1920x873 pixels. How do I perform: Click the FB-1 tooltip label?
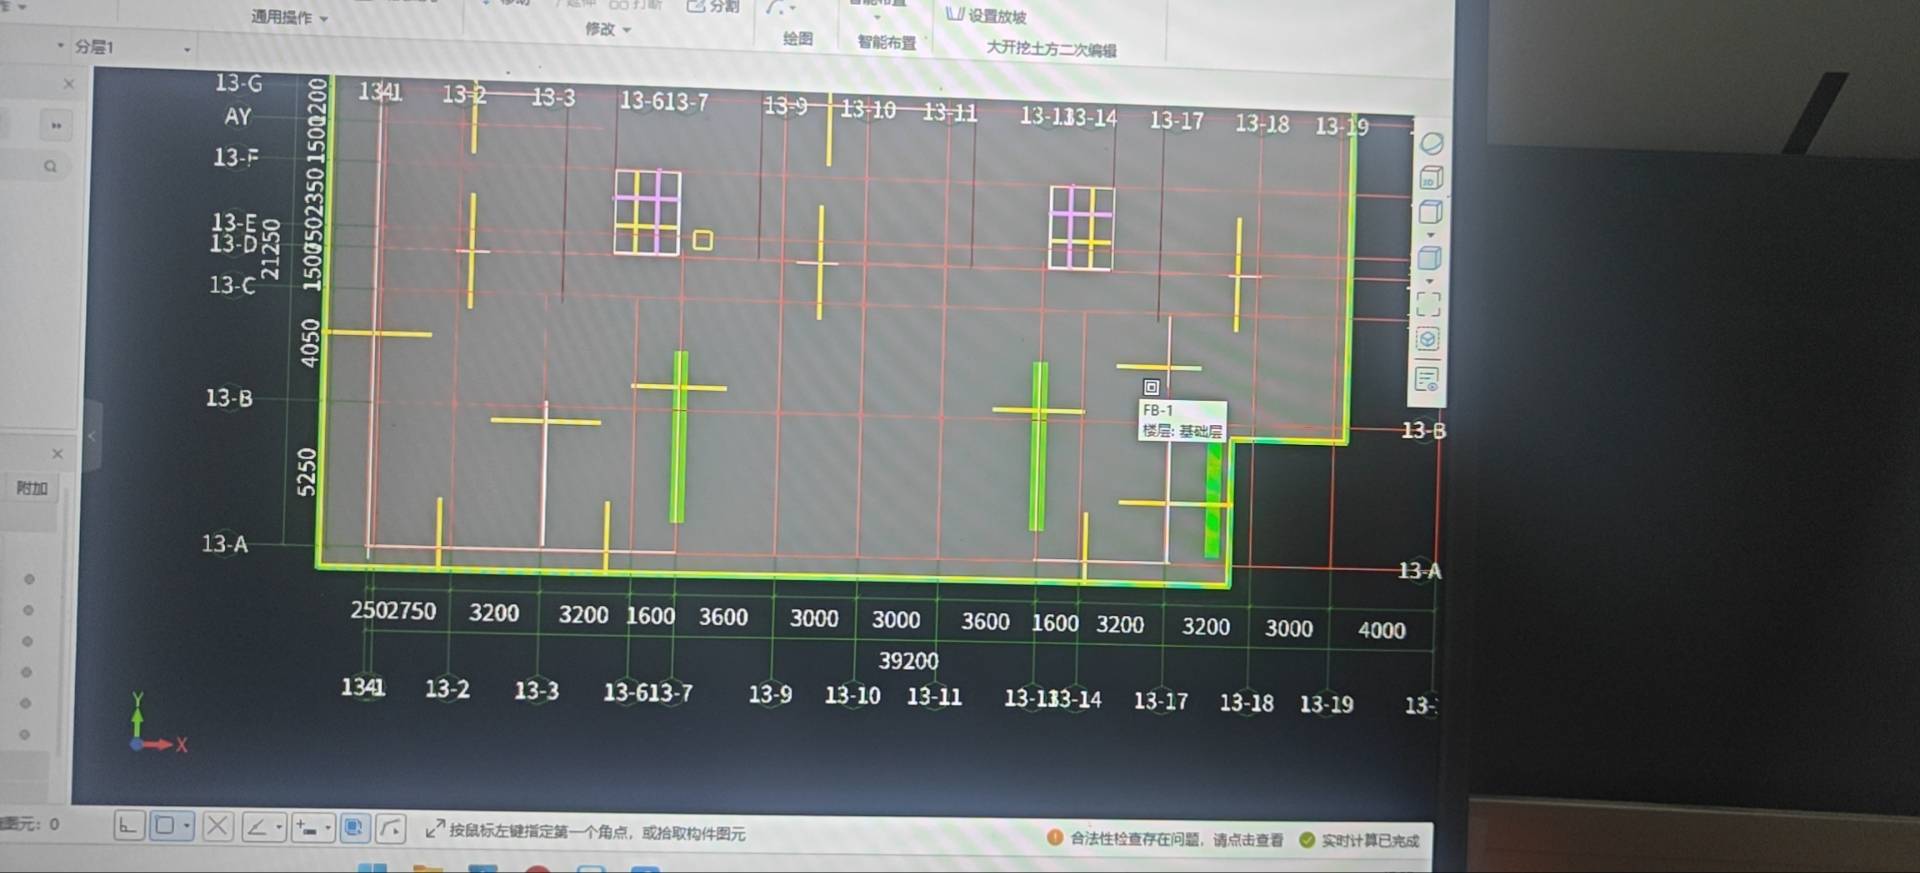(x=1182, y=421)
